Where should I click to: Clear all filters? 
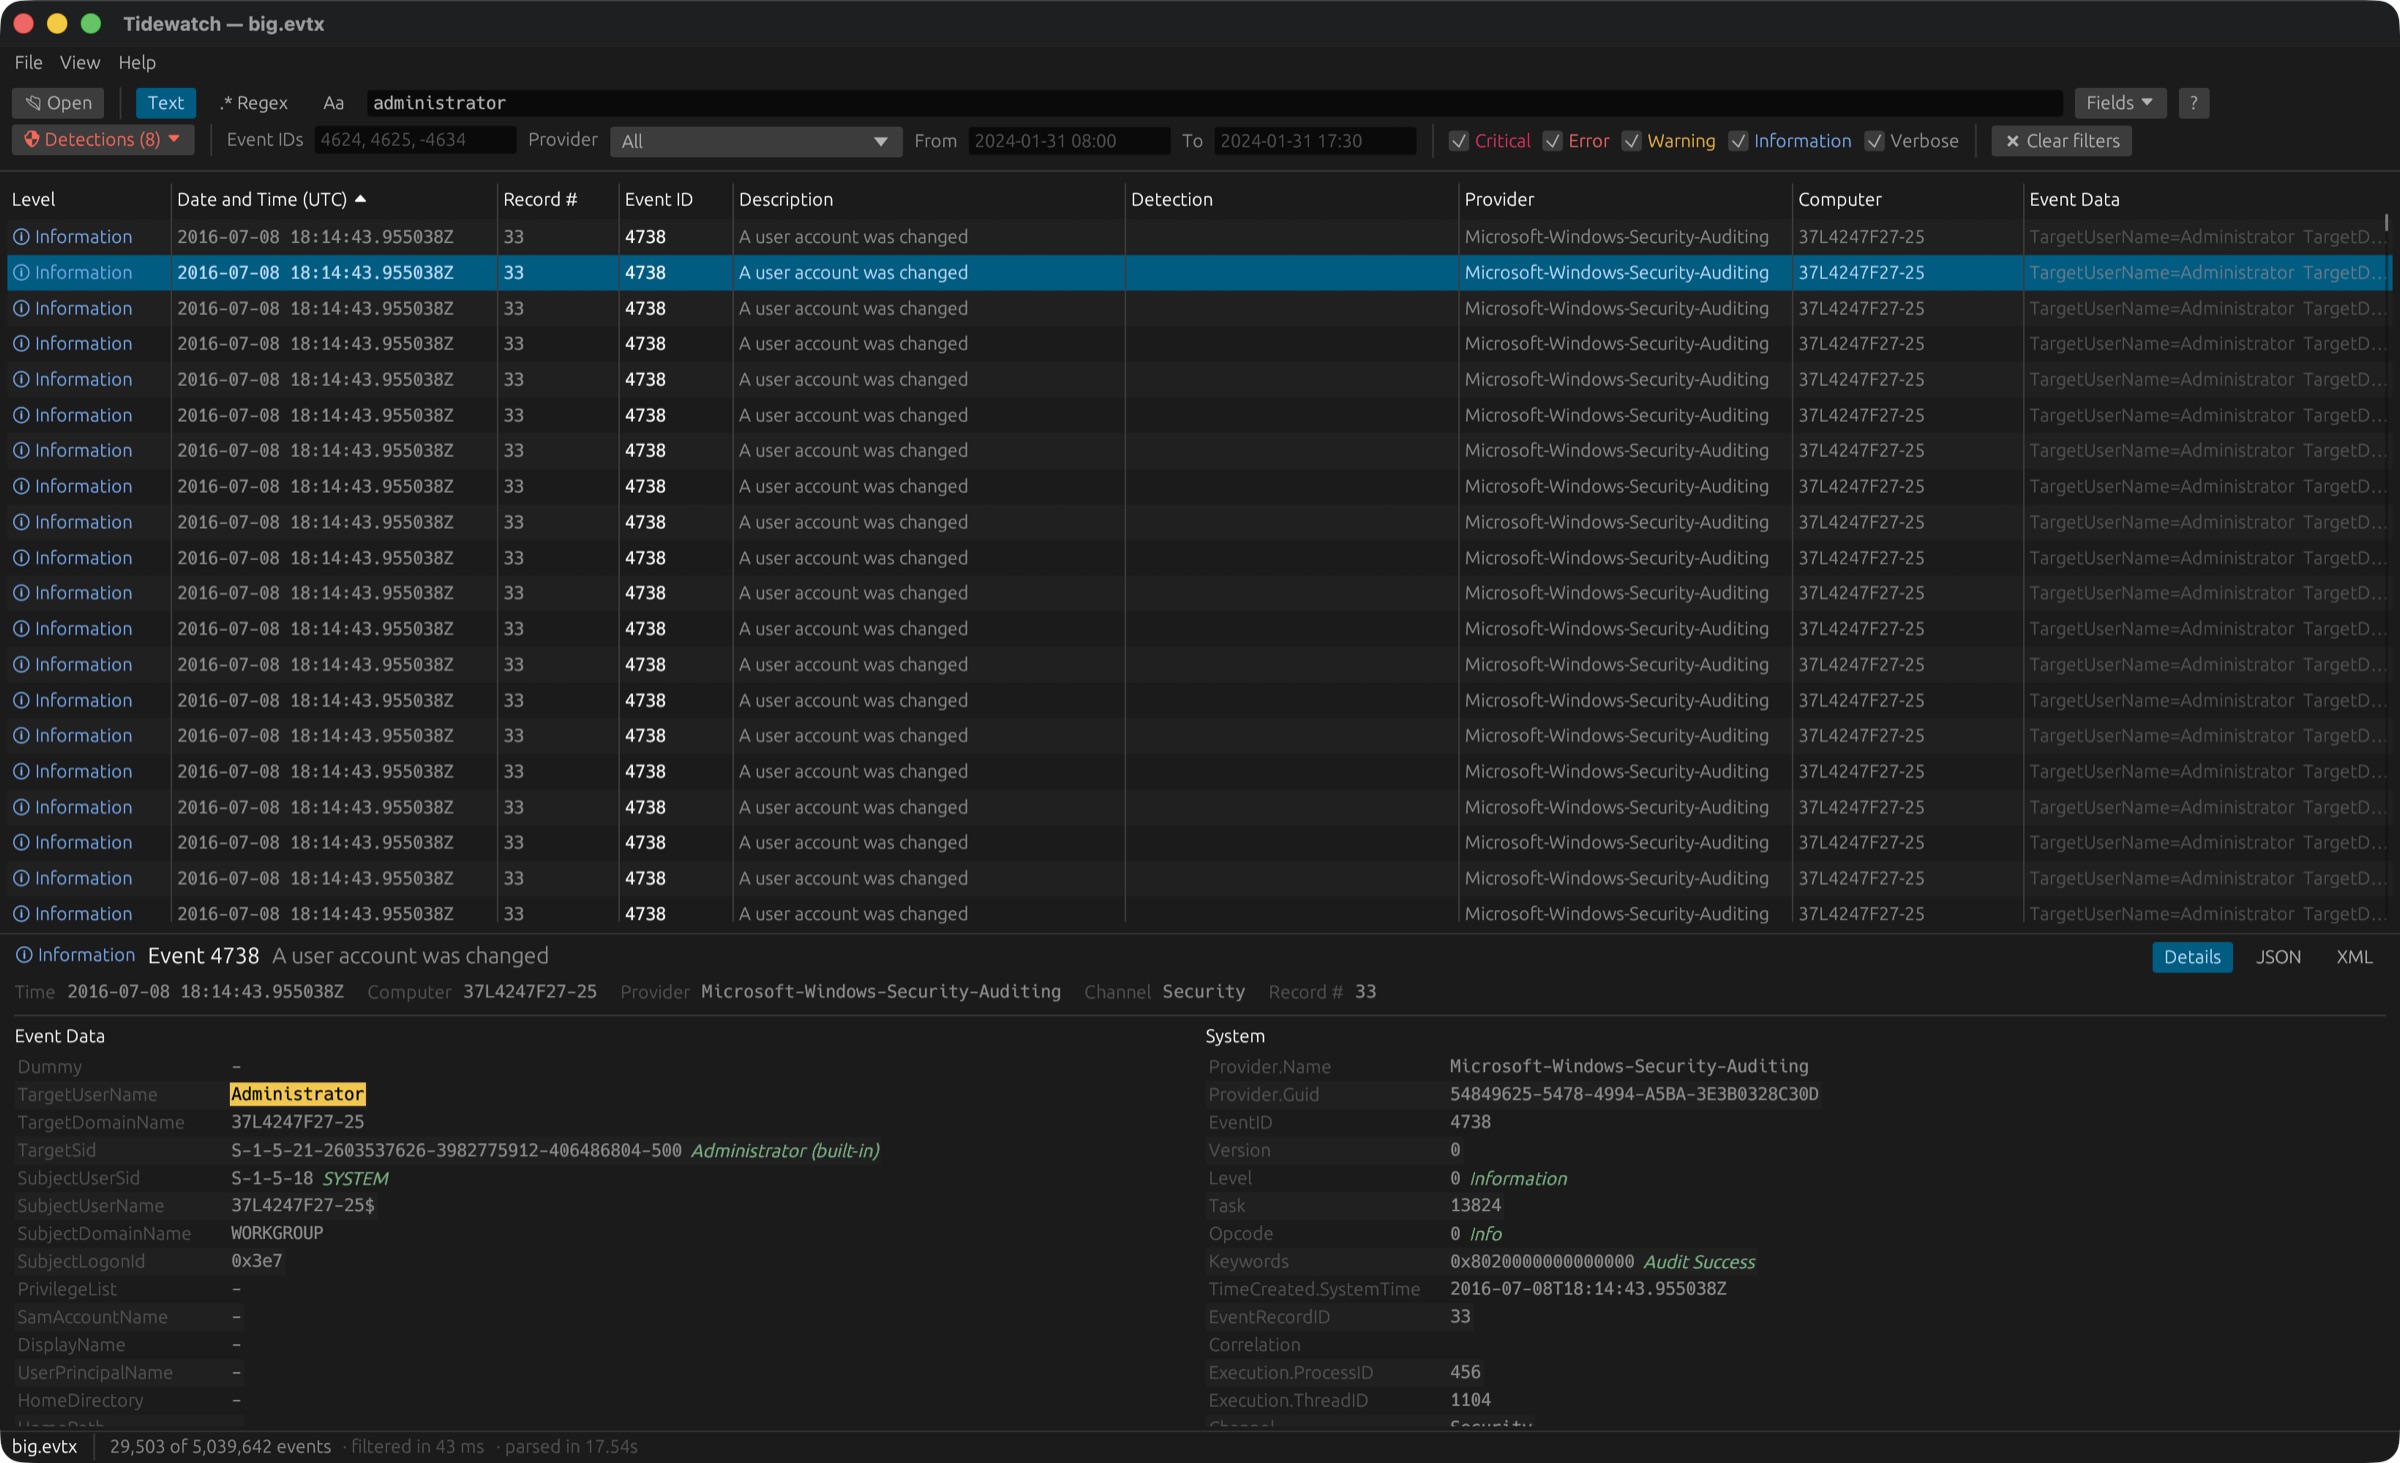[x=2061, y=141]
